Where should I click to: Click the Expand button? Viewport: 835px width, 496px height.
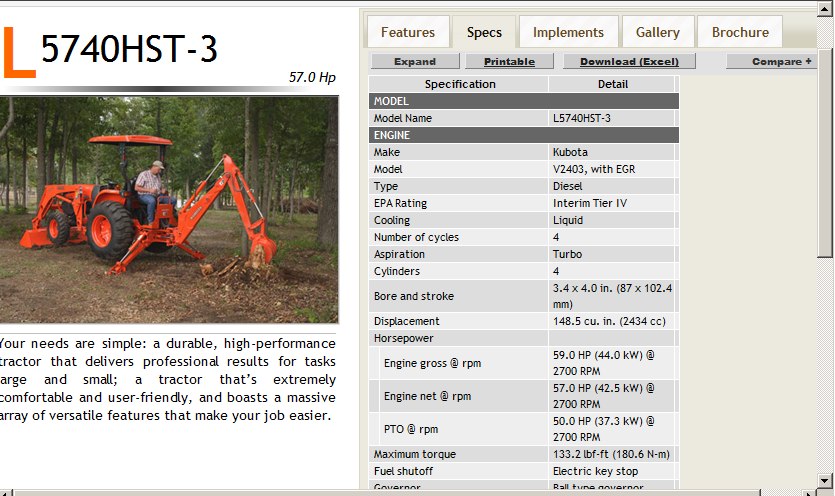click(x=415, y=61)
